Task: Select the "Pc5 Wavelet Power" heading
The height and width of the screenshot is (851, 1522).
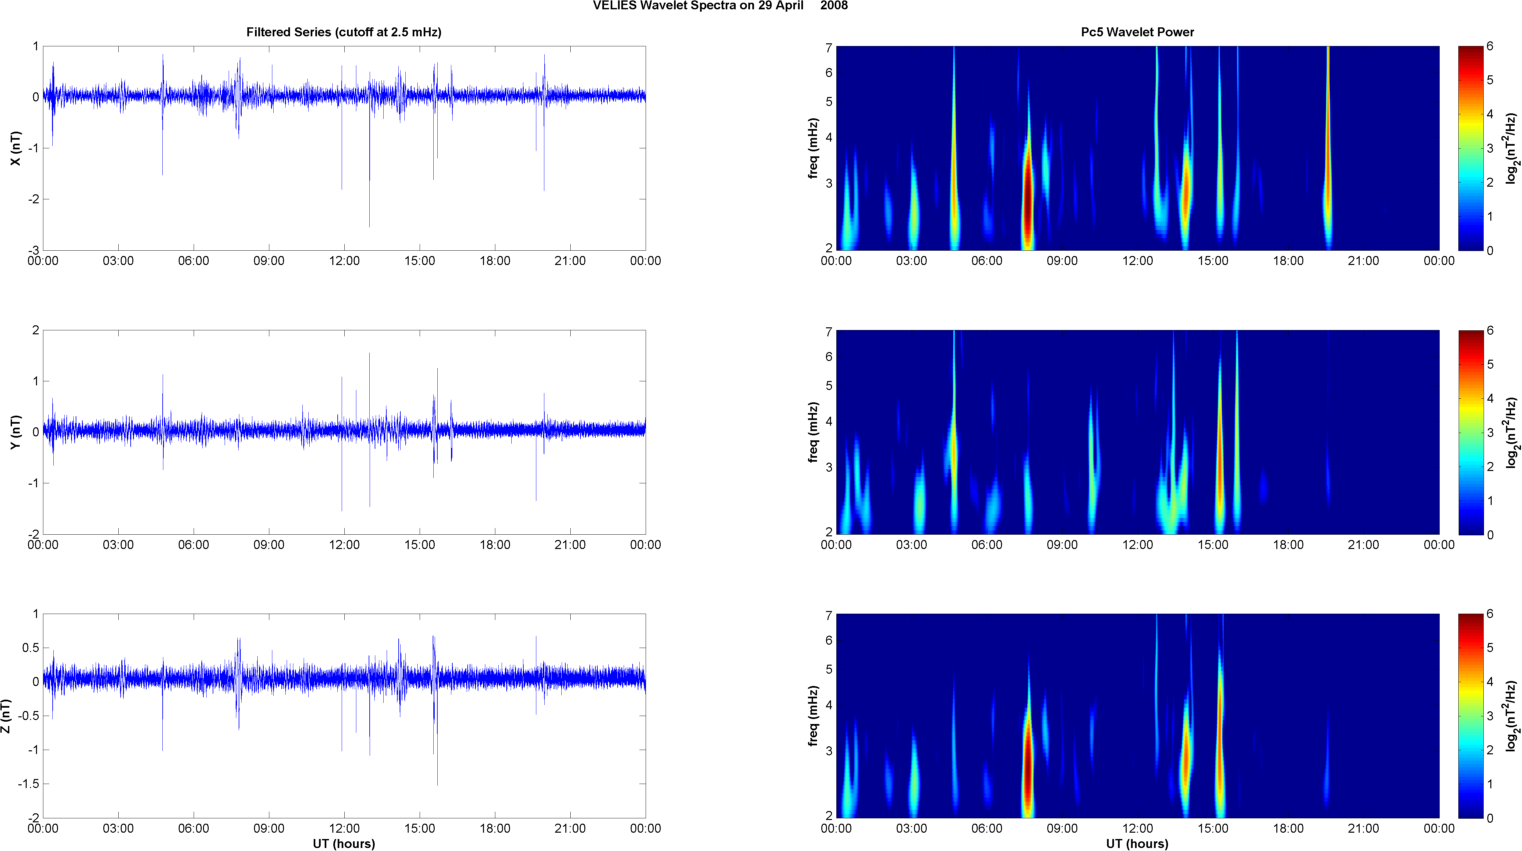Action: [x=1137, y=32]
